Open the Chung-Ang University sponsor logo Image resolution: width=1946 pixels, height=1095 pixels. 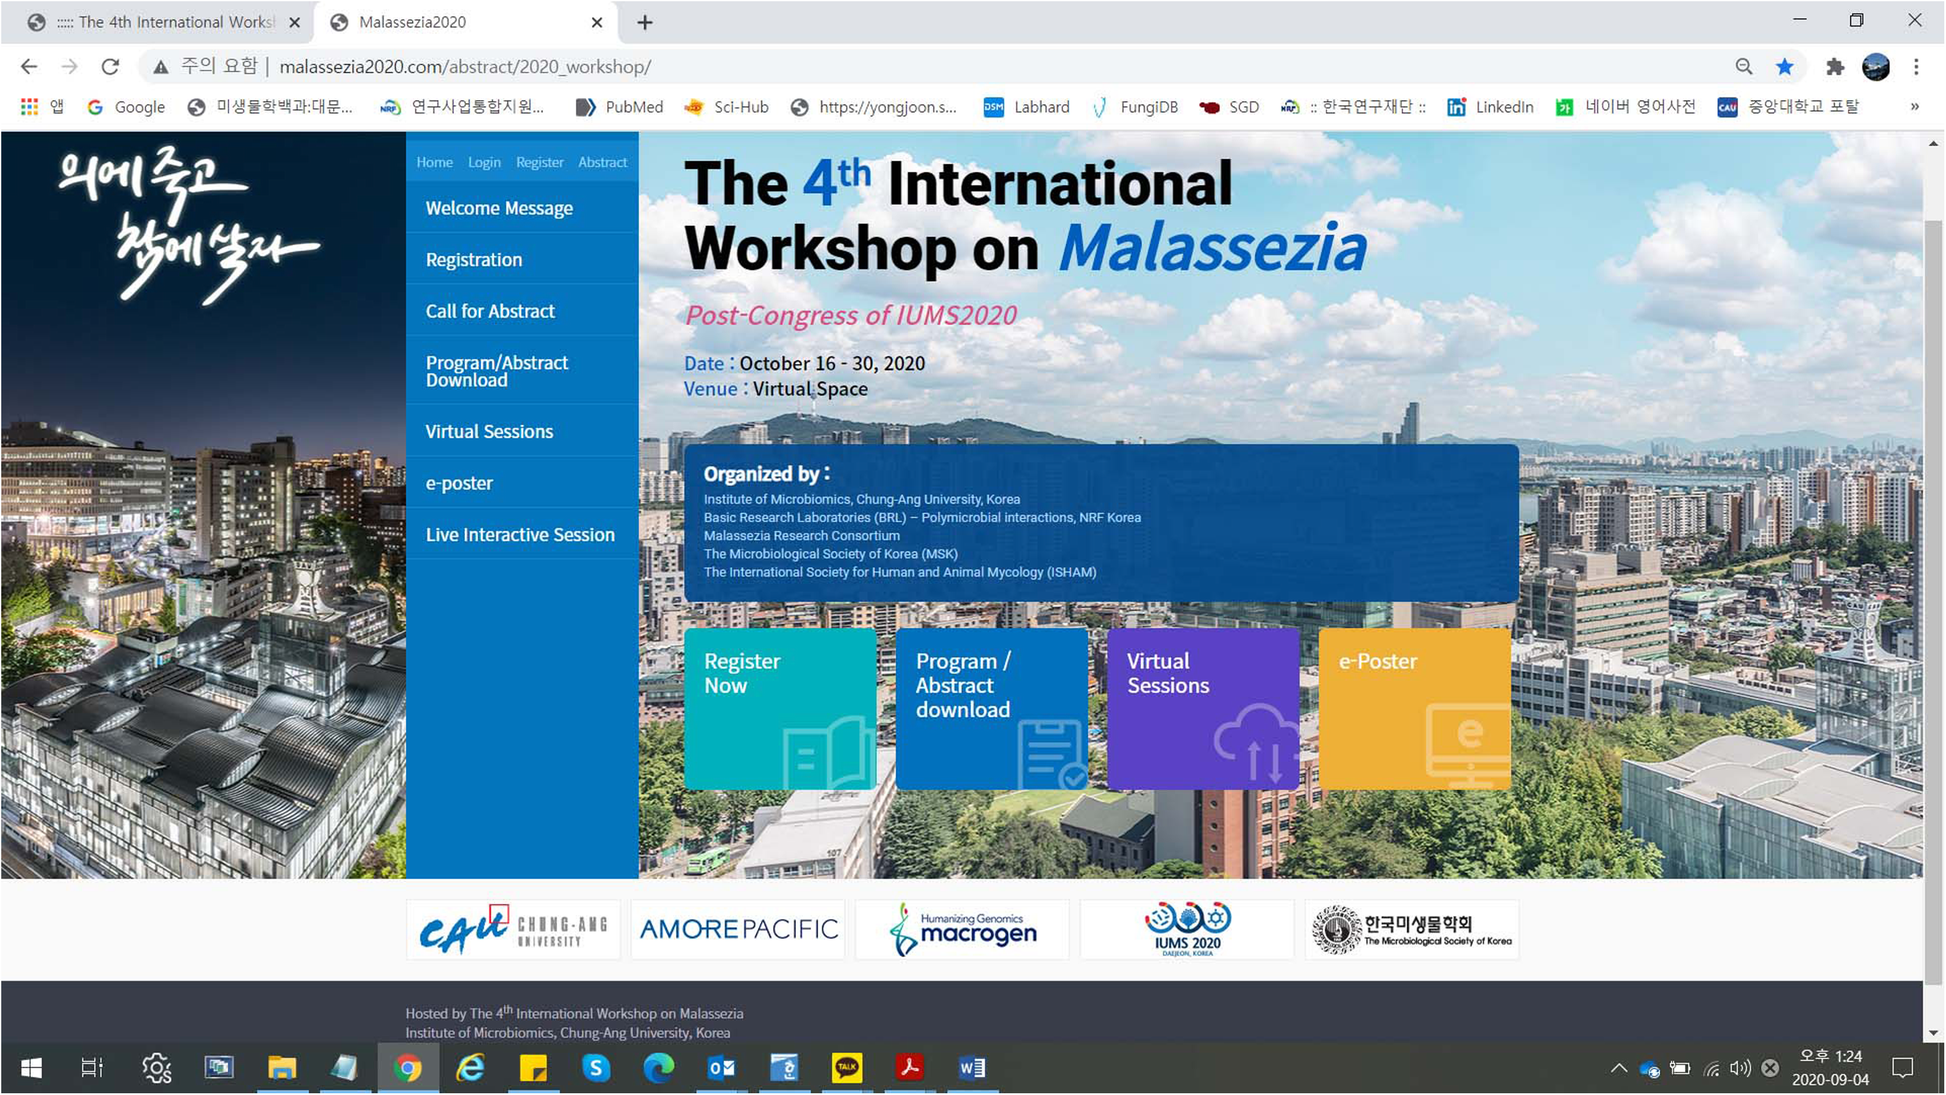click(513, 929)
